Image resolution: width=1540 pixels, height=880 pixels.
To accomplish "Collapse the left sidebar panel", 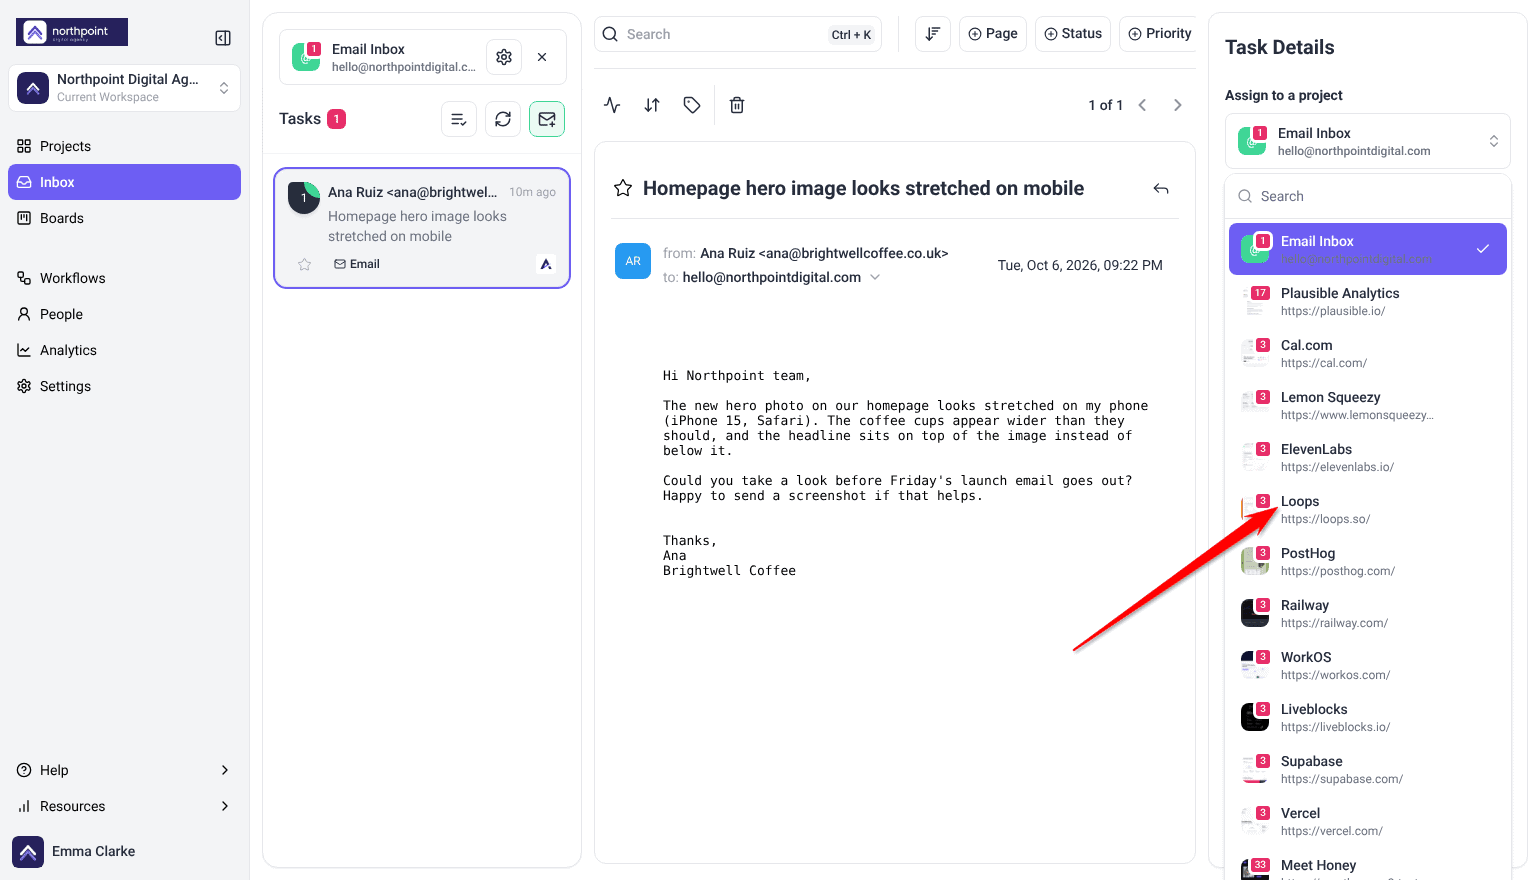I will (223, 38).
